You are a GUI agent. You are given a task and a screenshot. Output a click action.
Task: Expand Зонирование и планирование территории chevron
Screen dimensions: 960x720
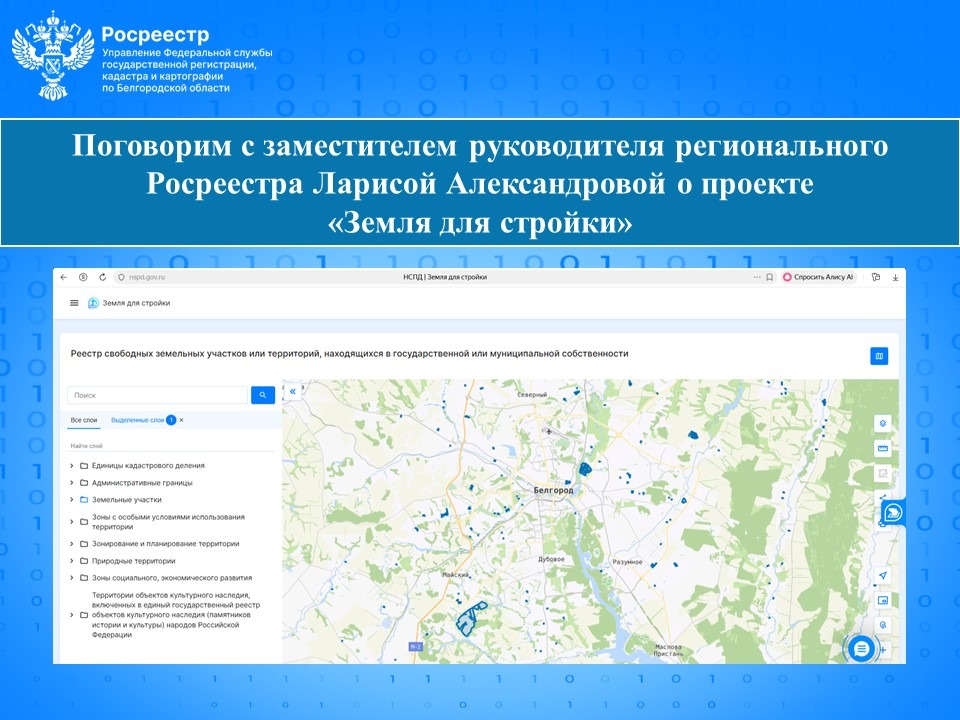tap(72, 544)
